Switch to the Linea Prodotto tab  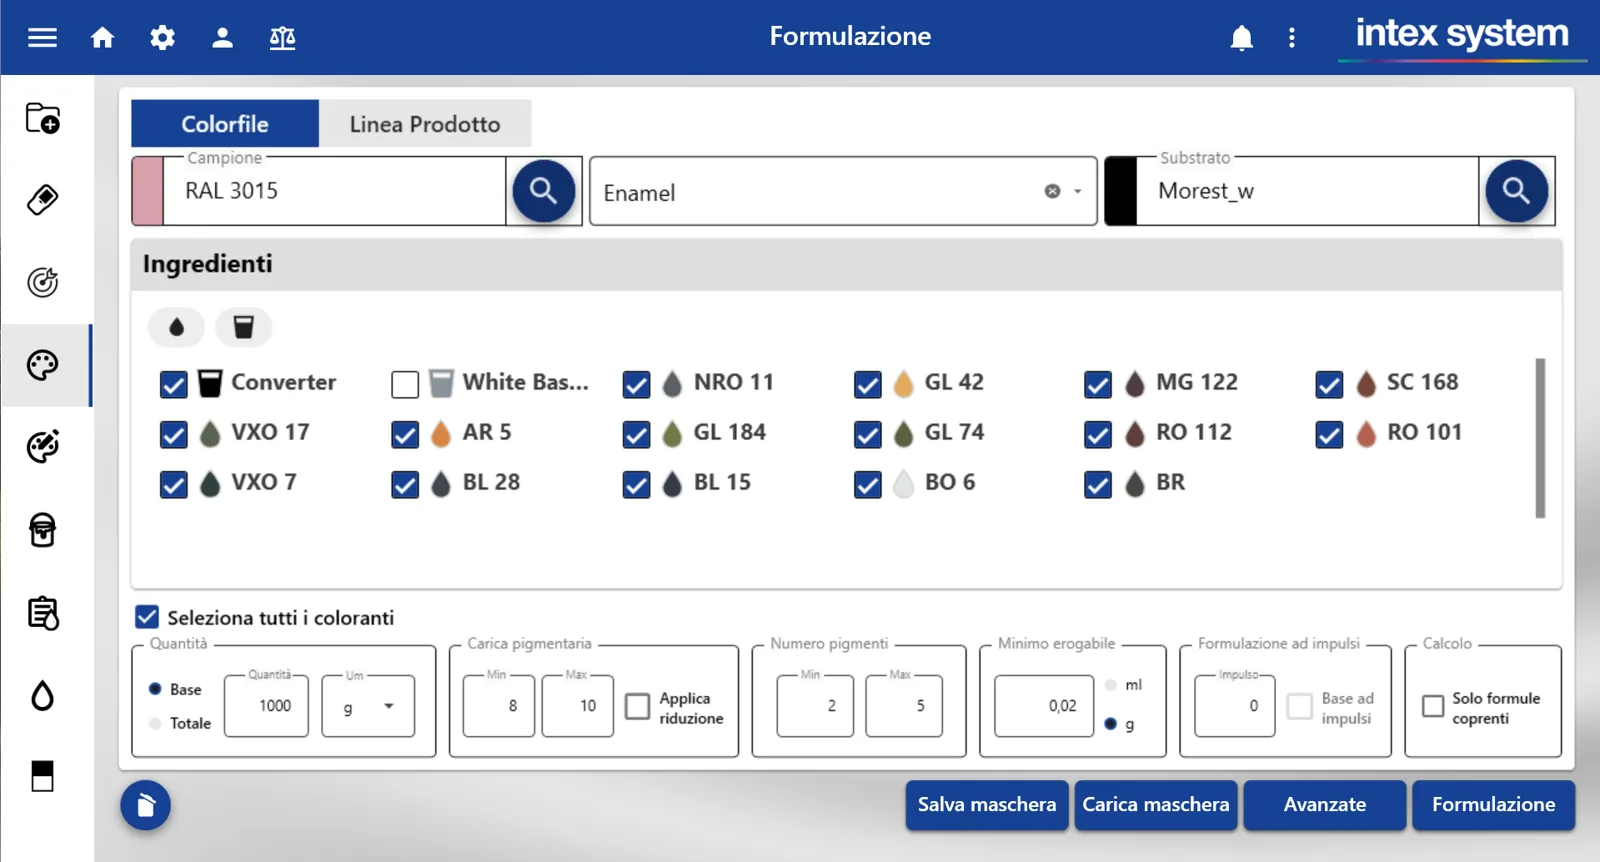pos(425,124)
